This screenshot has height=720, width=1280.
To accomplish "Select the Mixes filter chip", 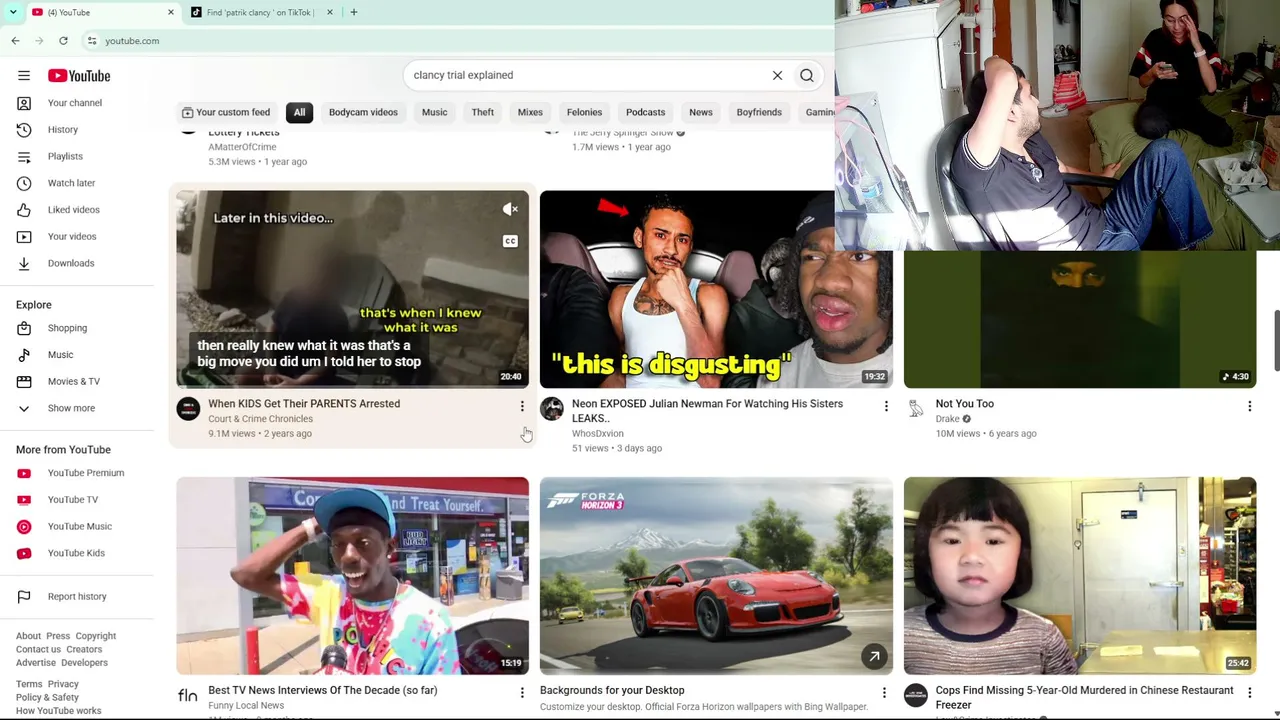I will point(530,112).
